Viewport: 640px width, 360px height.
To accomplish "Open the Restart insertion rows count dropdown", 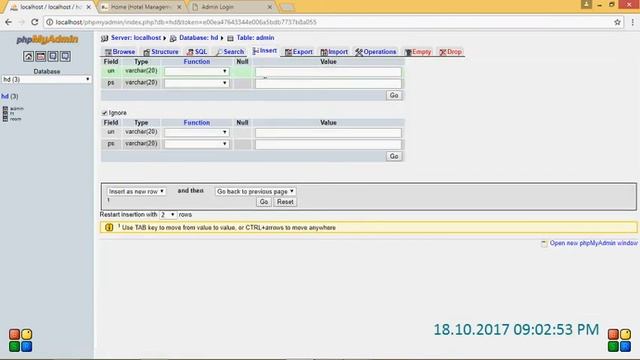I will [168, 214].
